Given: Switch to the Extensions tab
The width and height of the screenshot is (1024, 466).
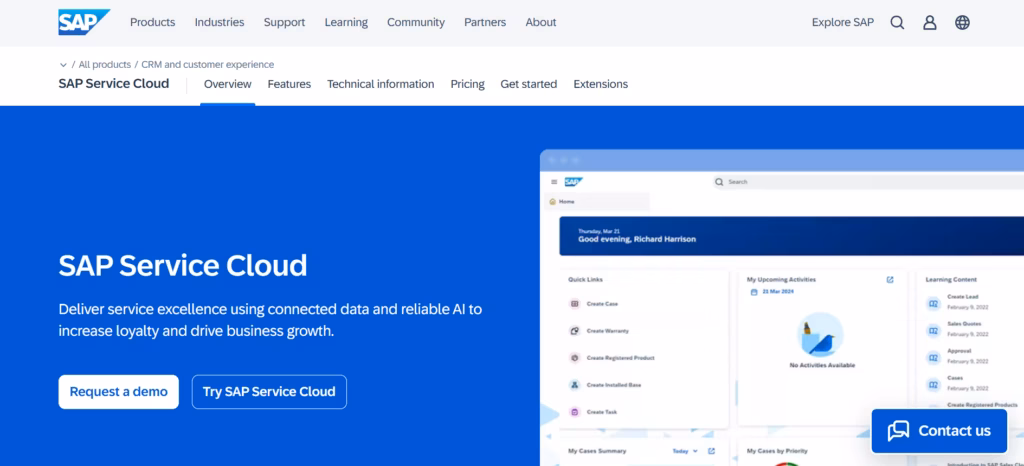Looking at the screenshot, I should point(601,84).
